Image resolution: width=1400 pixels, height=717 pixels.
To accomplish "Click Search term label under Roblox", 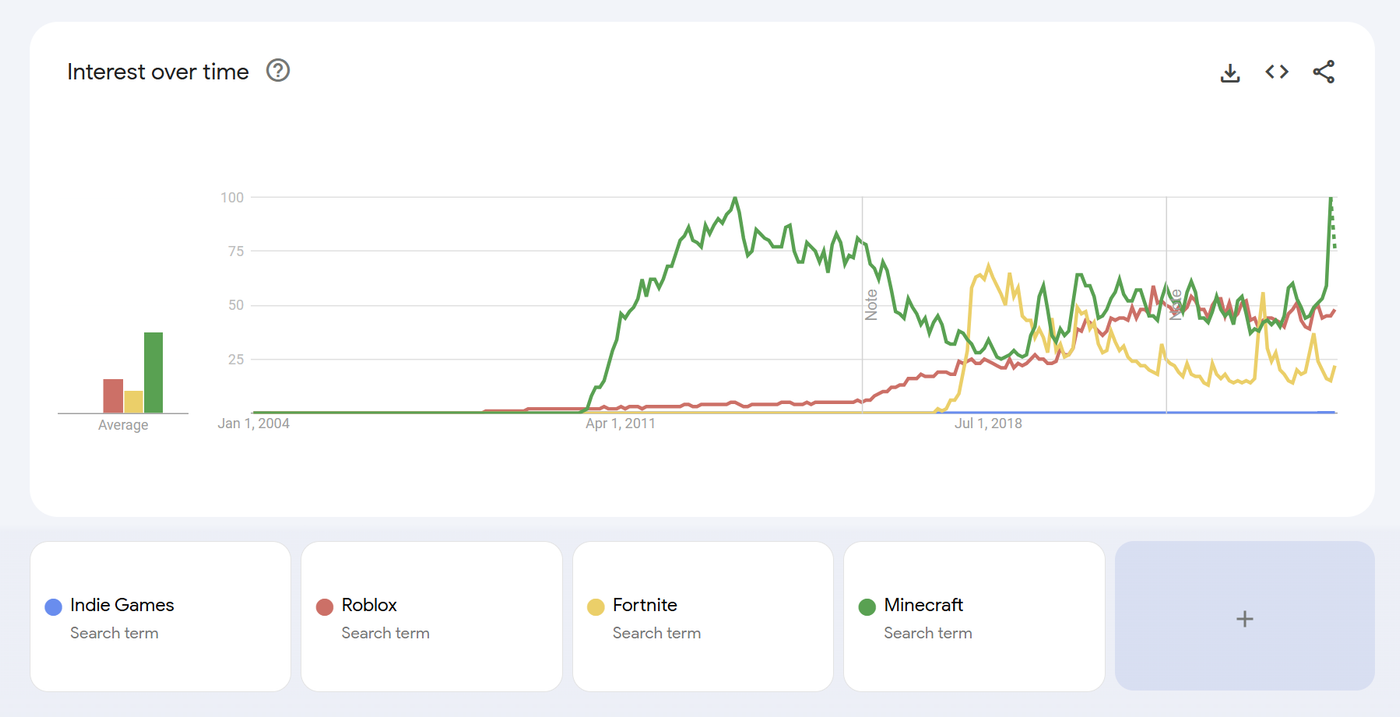I will (385, 633).
